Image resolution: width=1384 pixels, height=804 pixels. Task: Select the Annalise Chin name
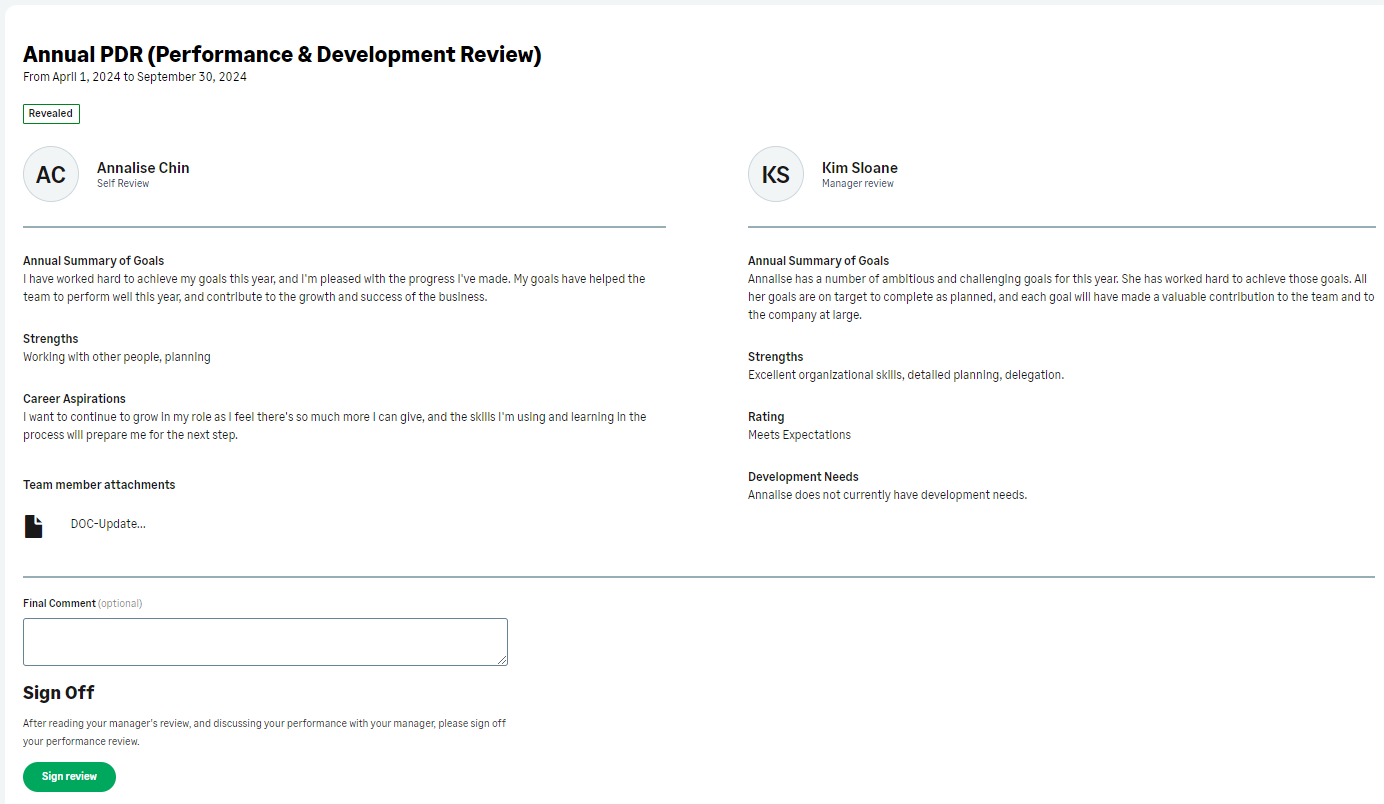point(143,168)
